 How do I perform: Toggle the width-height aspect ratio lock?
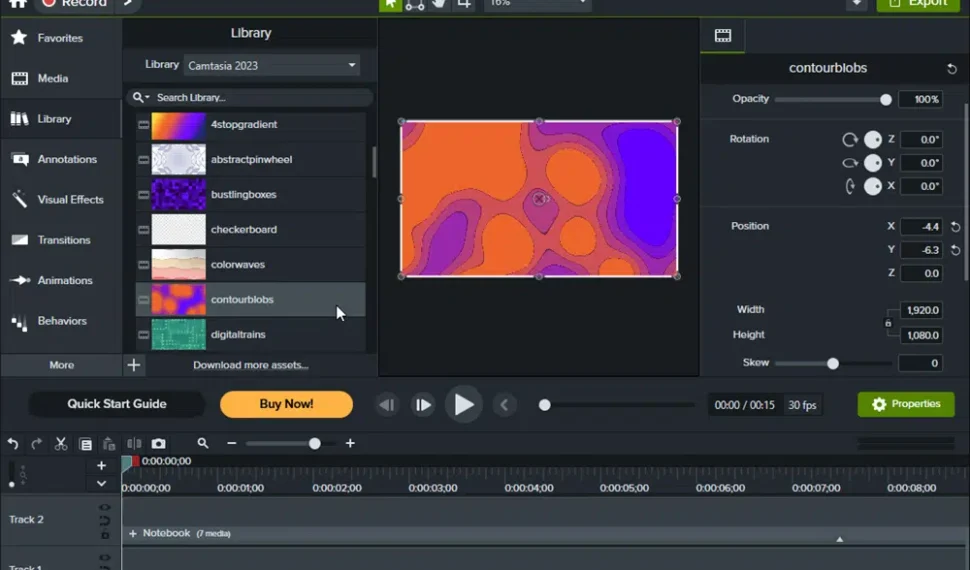[888, 323]
